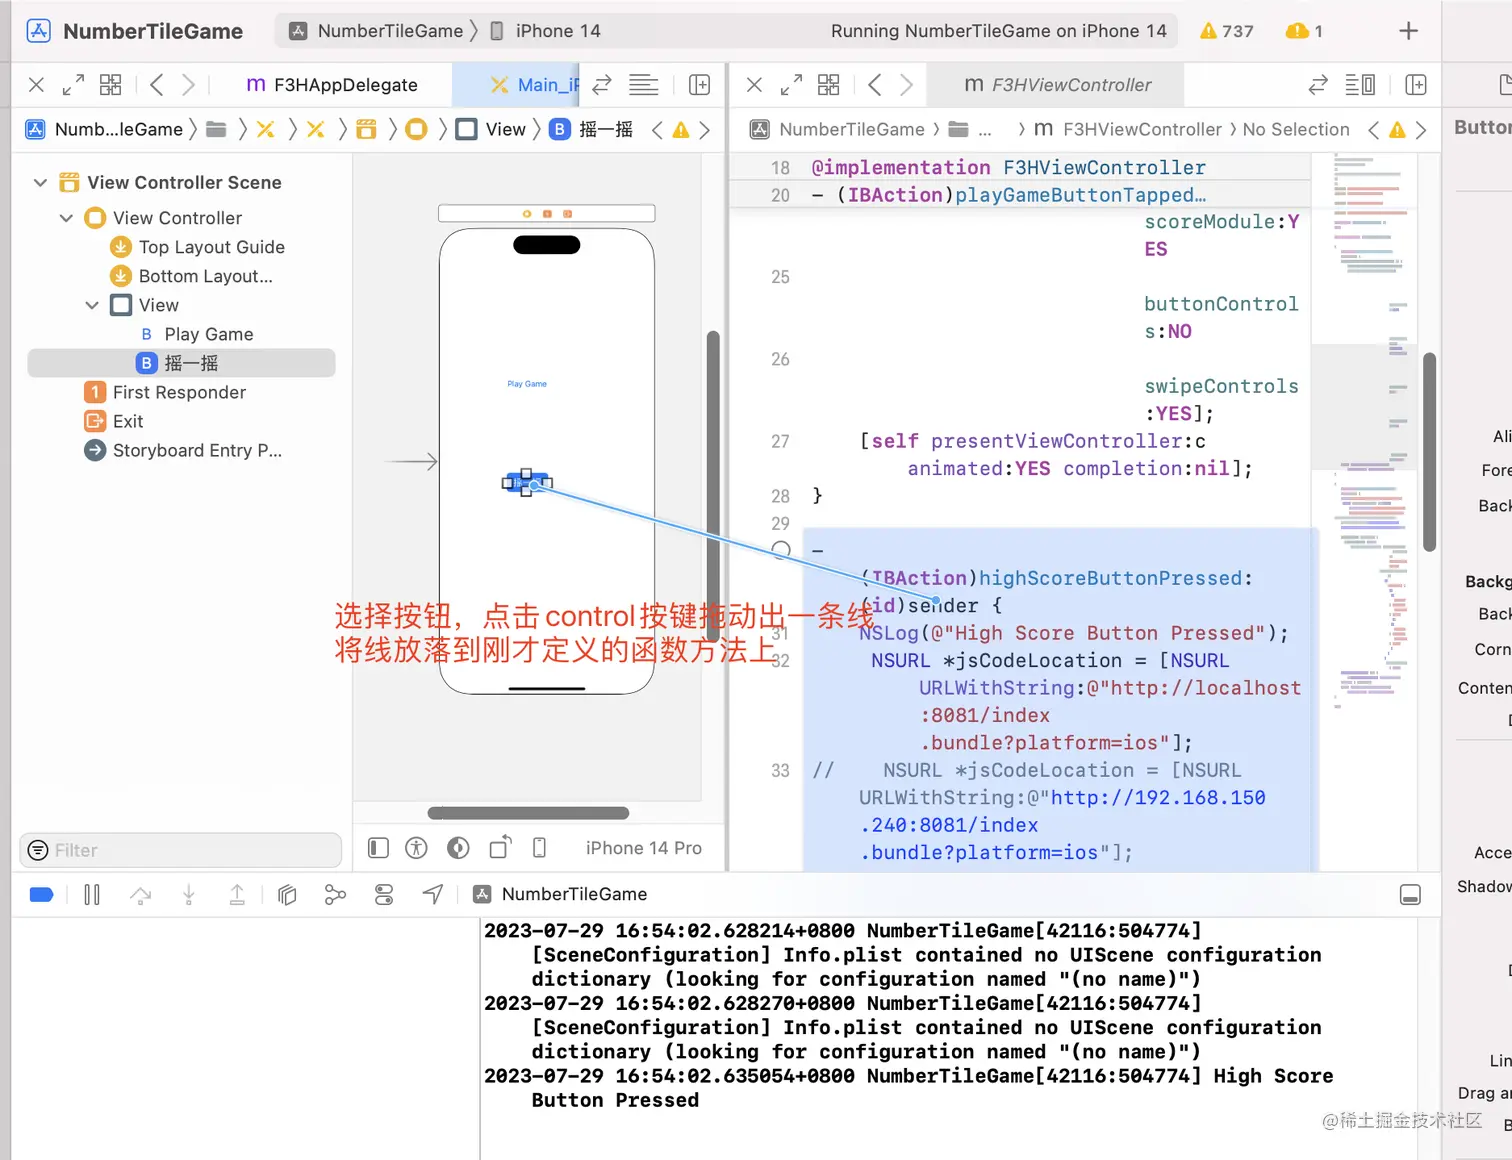Go forward in the left editor history
This screenshot has height=1160, width=1512.
188,85
